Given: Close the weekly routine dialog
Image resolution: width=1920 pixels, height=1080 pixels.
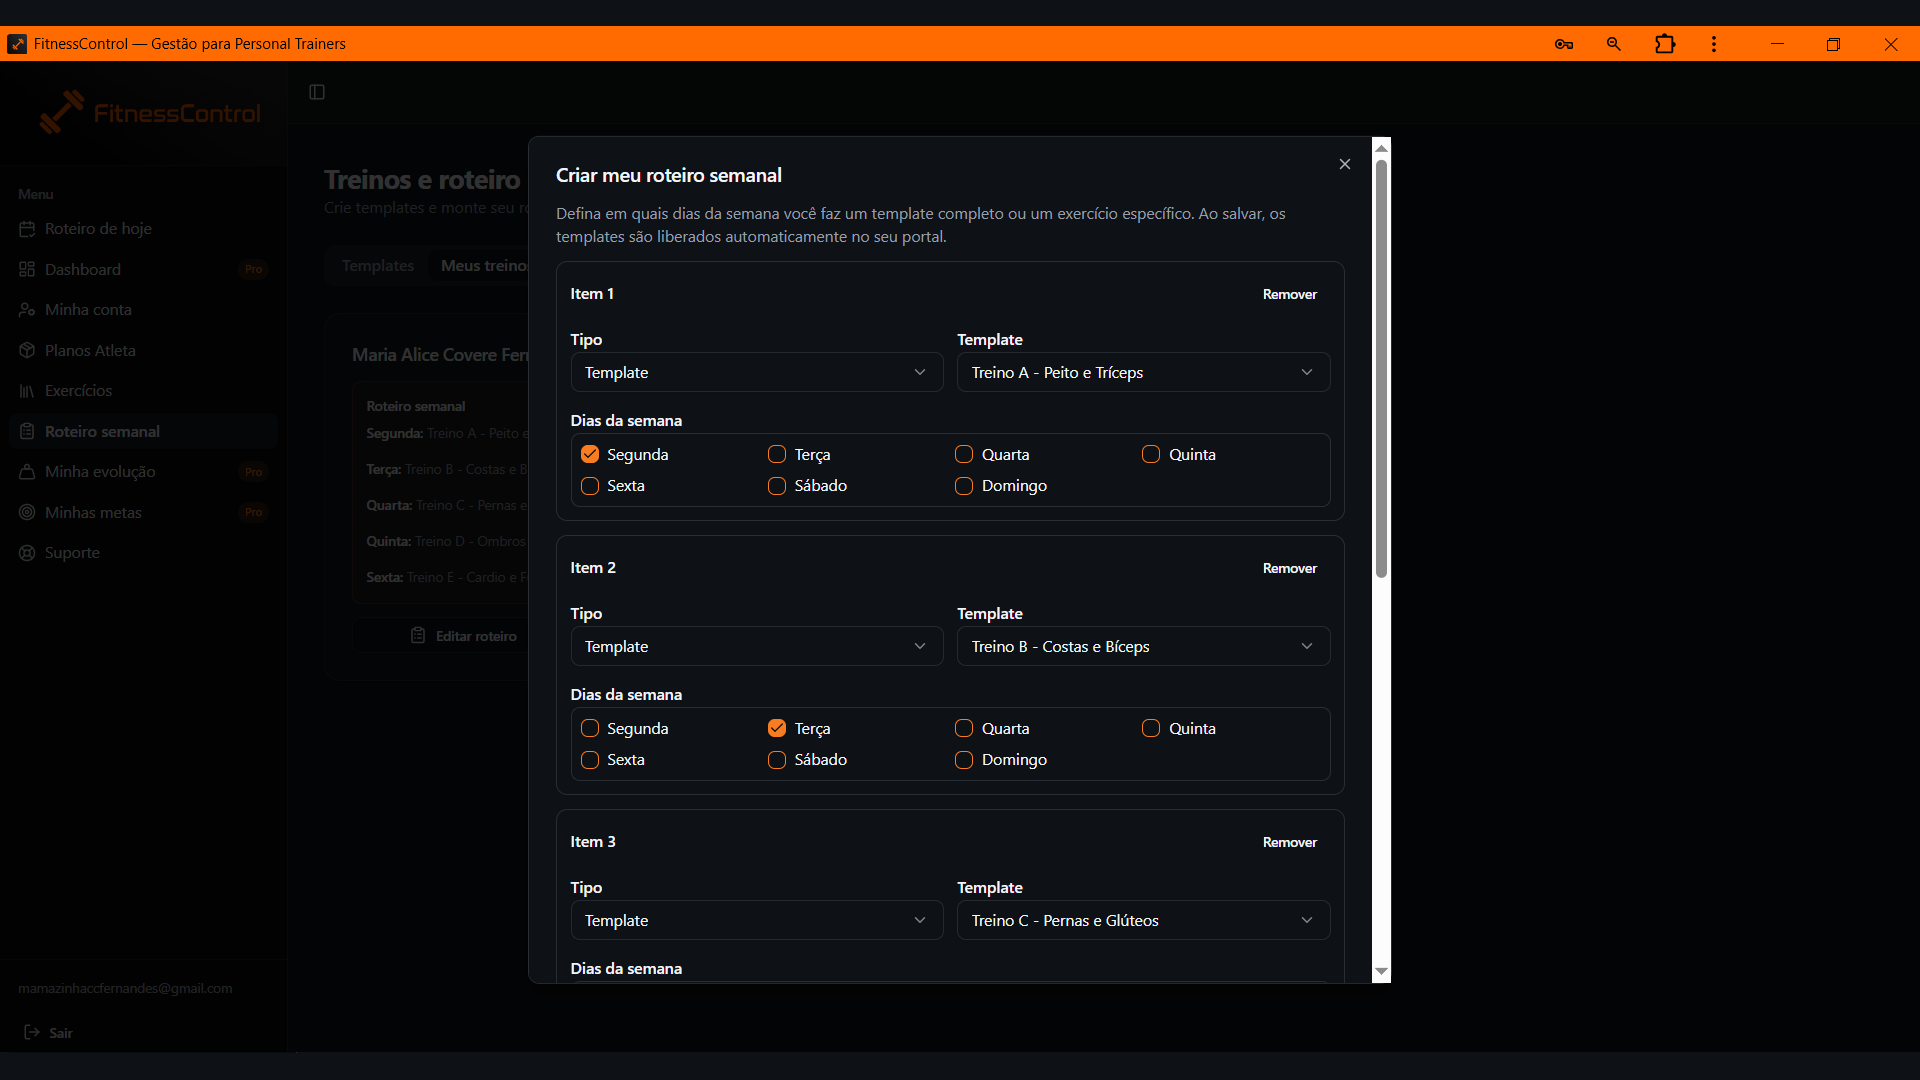Looking at the screenshot, I should (x=1345, y=164).
